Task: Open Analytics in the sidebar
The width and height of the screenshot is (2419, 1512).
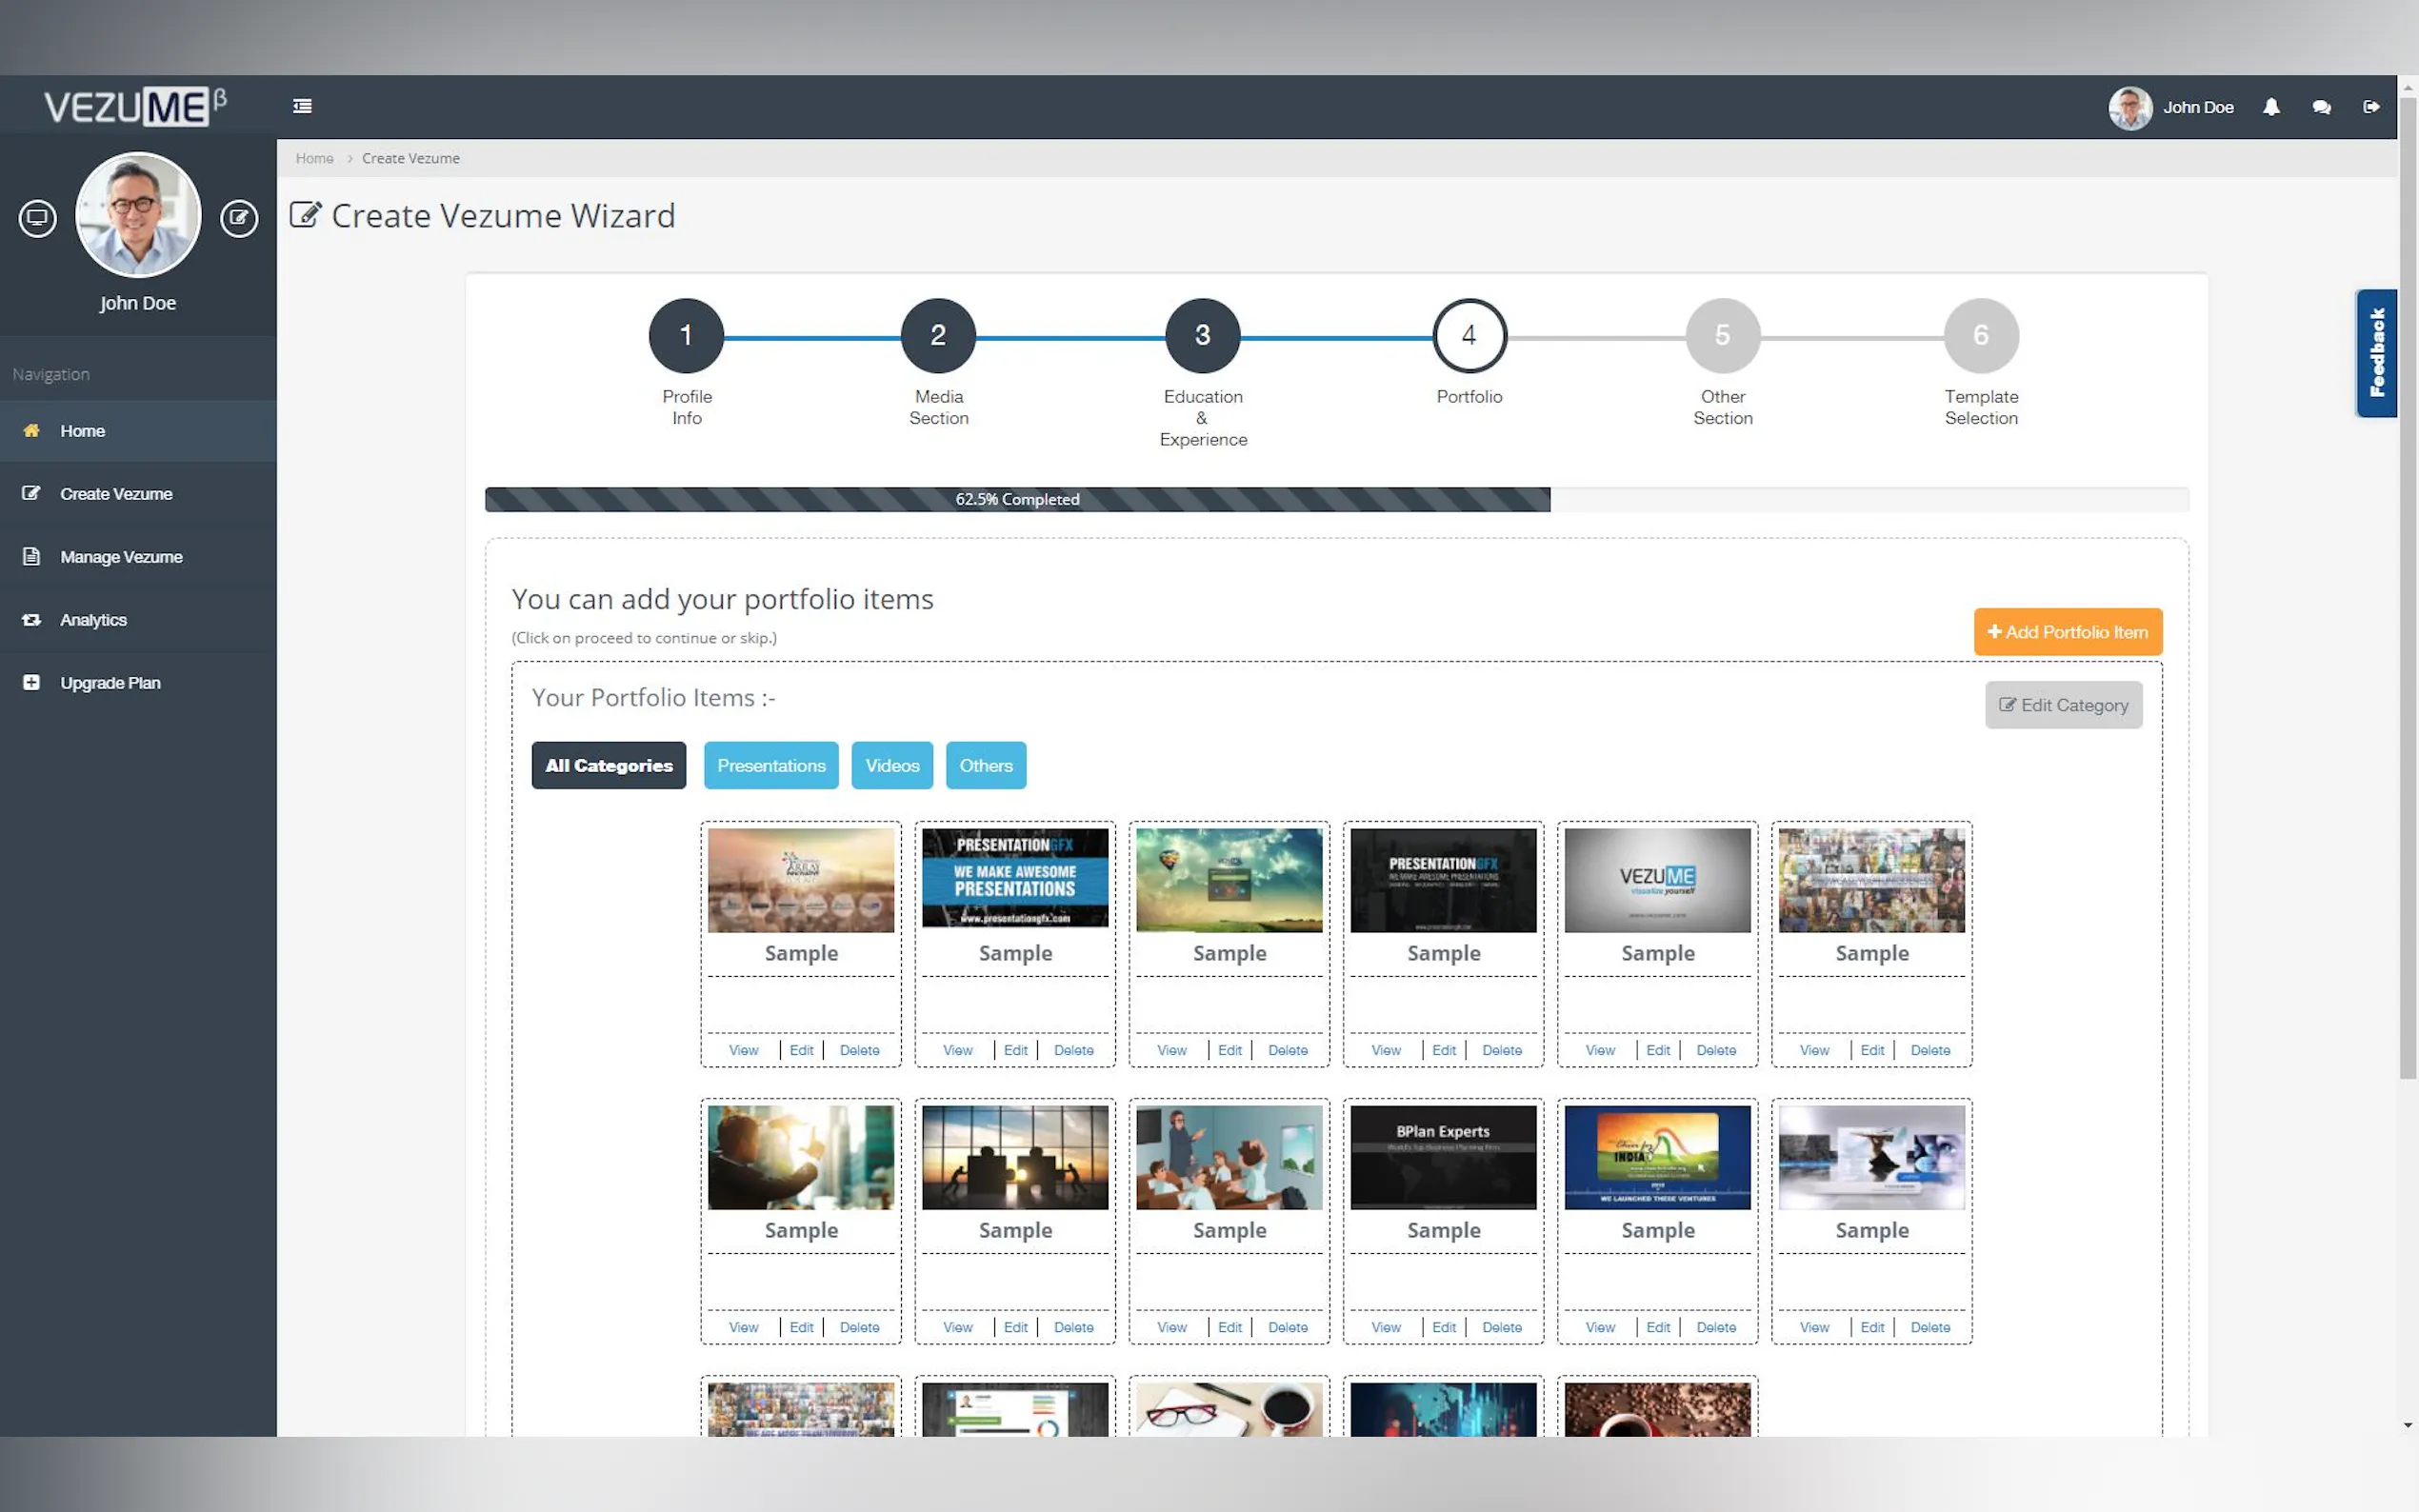Action: pos(138,620)
